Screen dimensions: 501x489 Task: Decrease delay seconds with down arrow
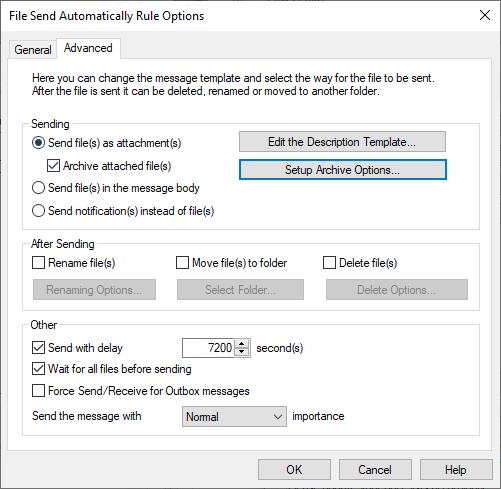tap(242, 352)
